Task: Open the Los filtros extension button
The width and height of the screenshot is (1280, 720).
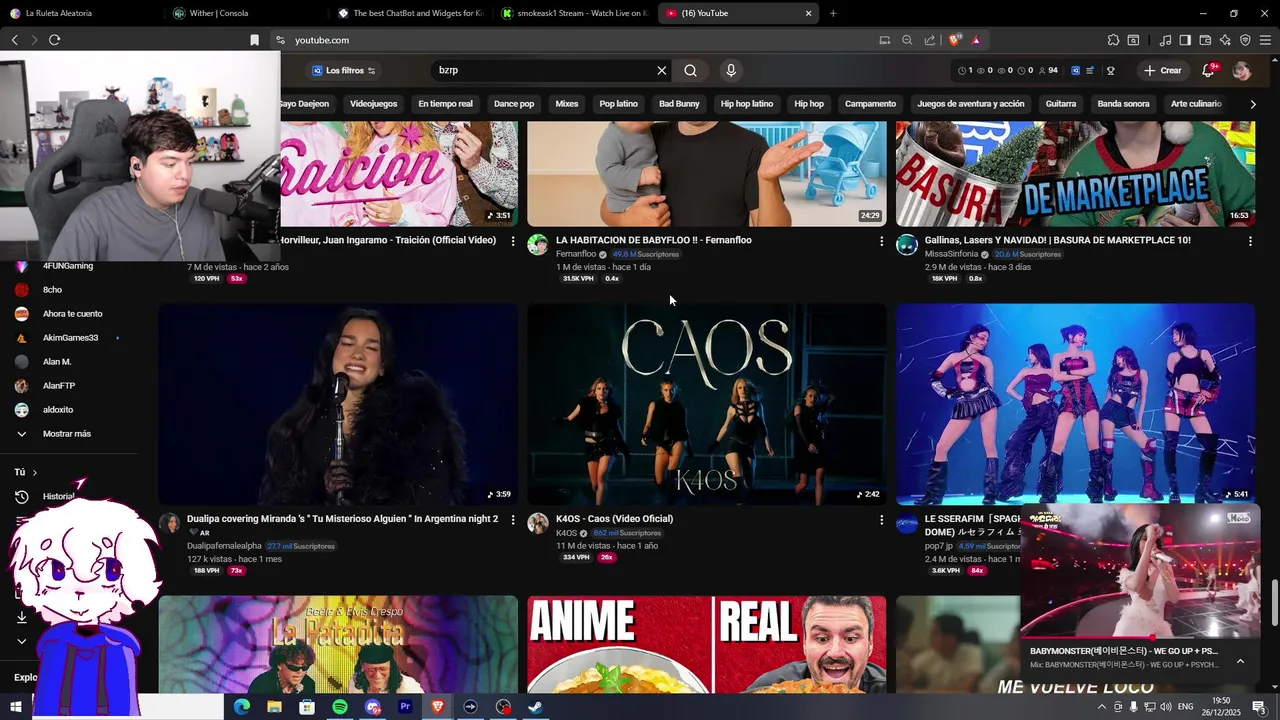Action: 343,70
